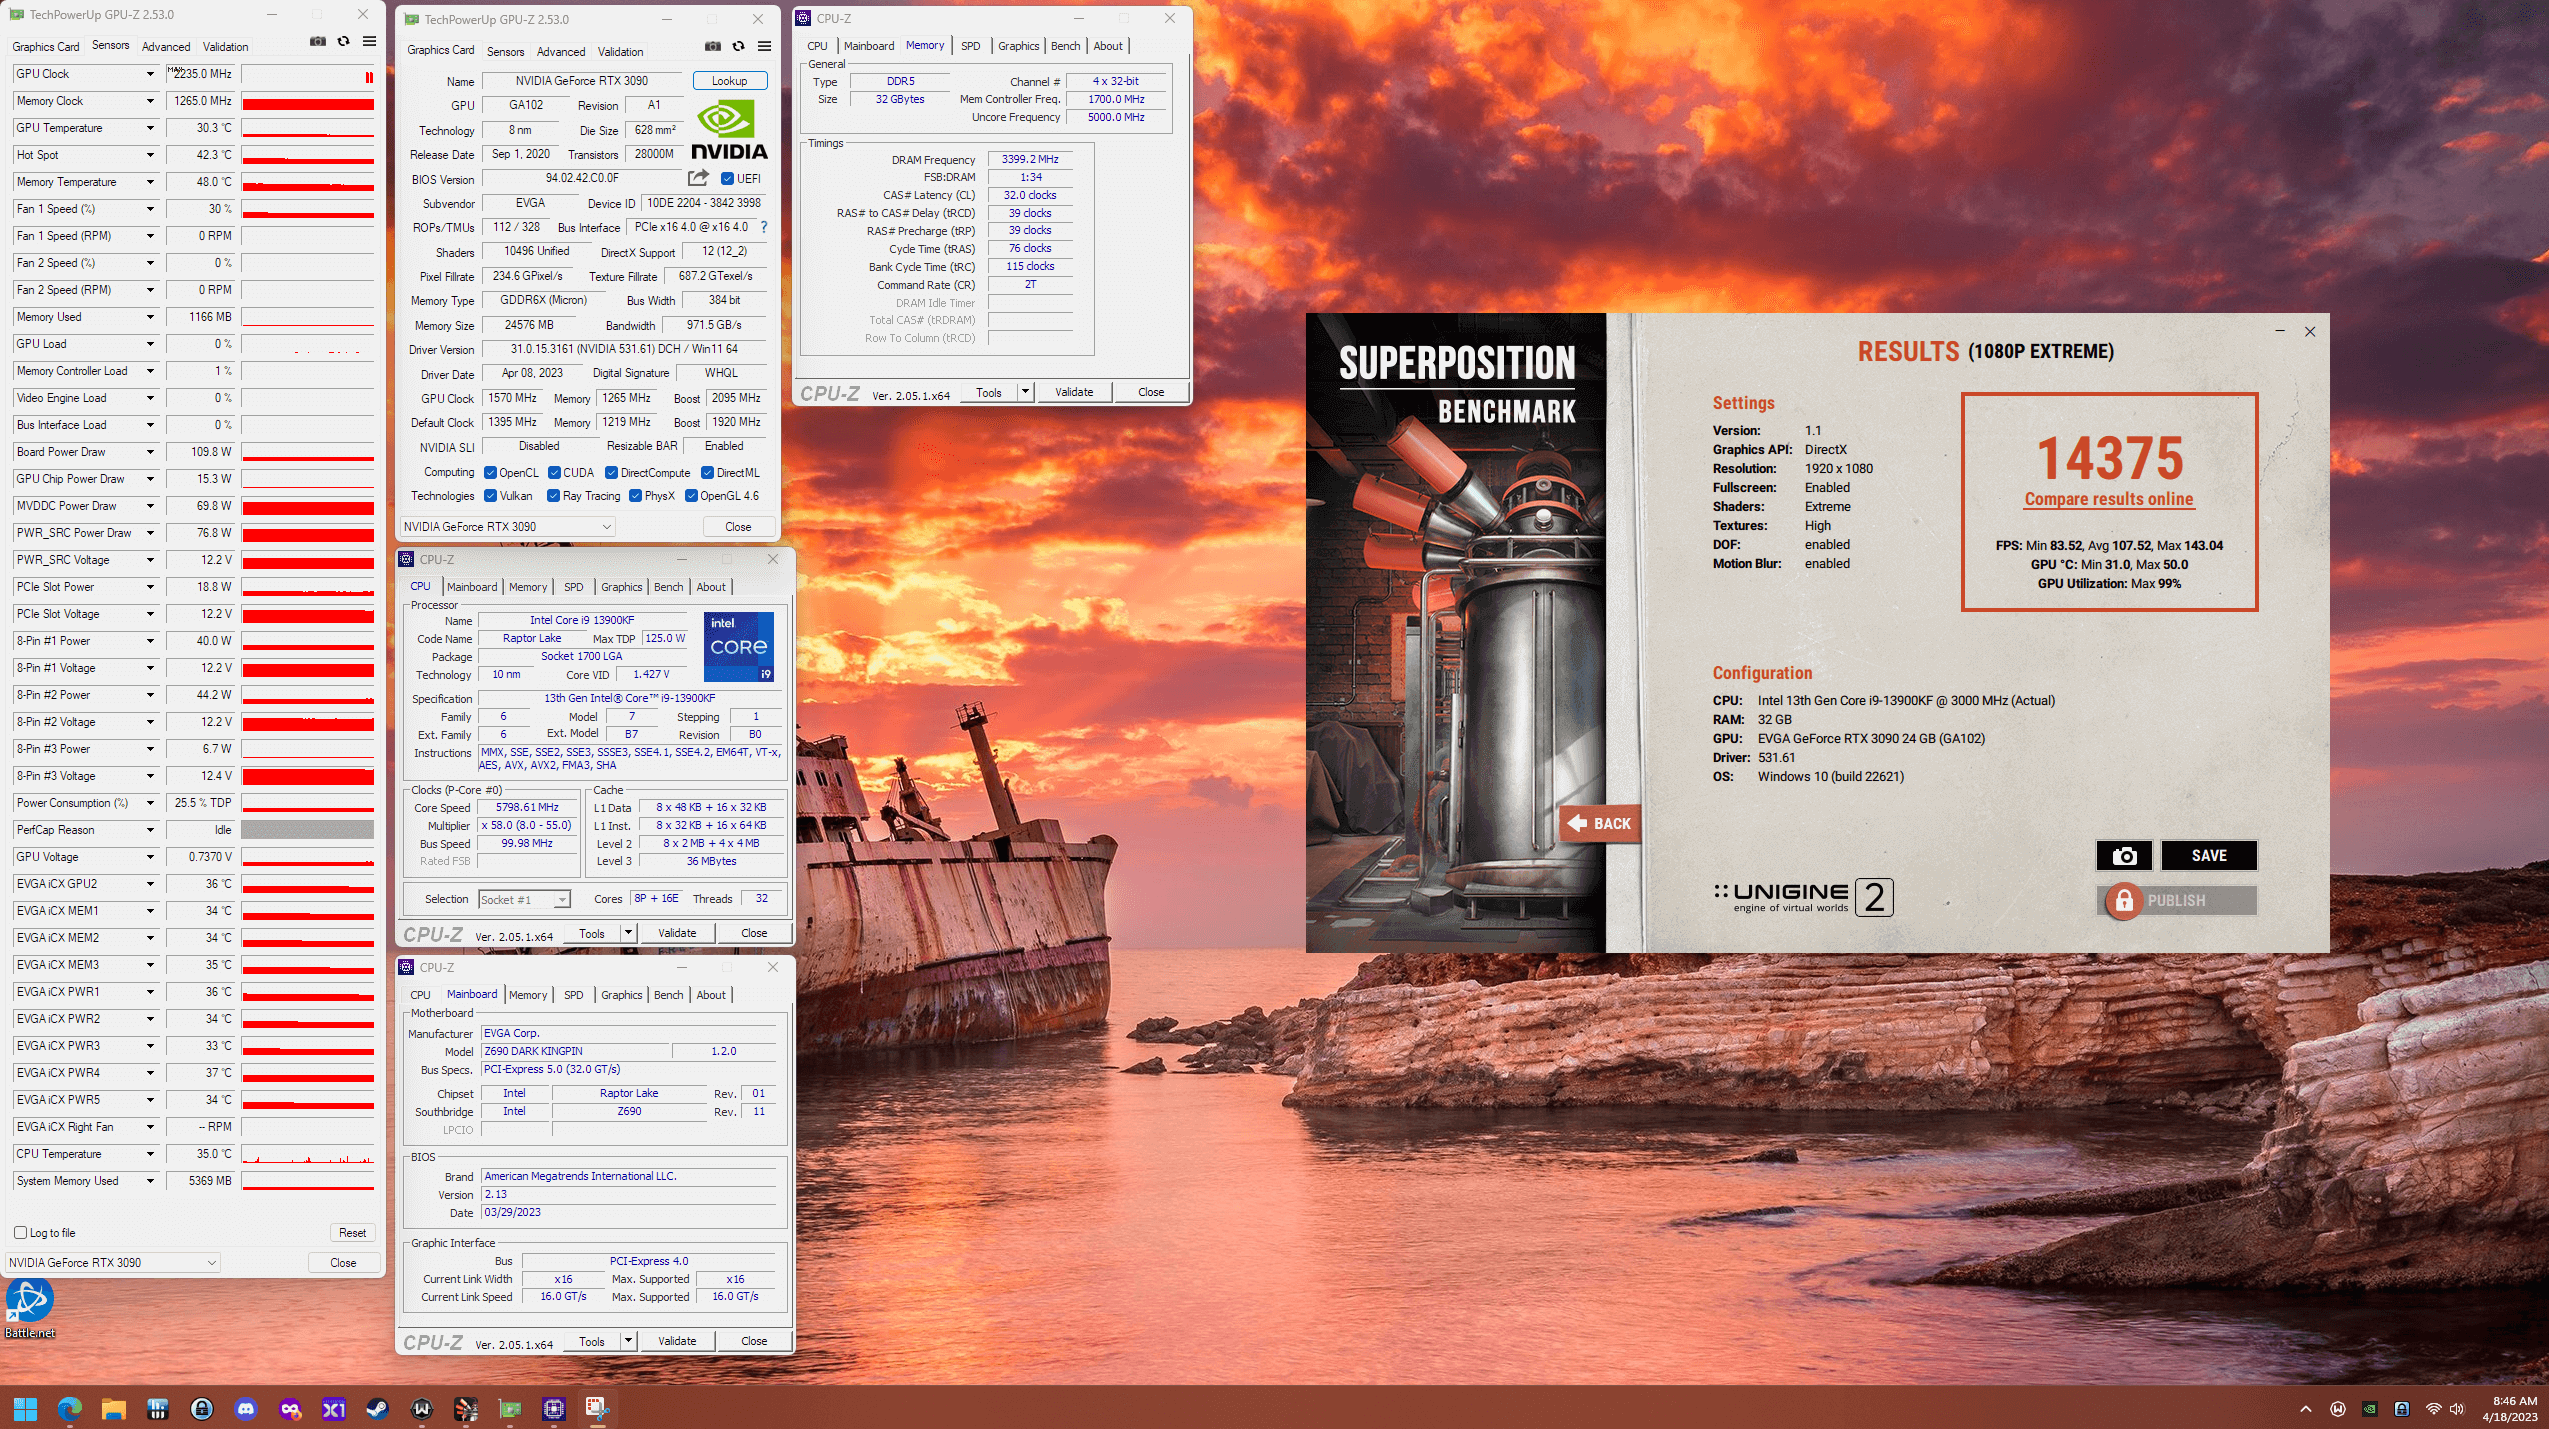The image size is (2549, 1429).
Task: Click camera screenshot icon in GPU-Z Sensors window
Action: [x=317, y=41]
